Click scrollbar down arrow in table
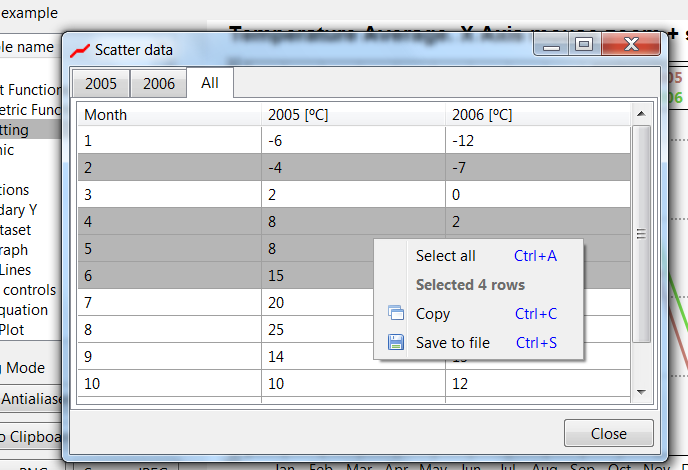 pos(642,392)
